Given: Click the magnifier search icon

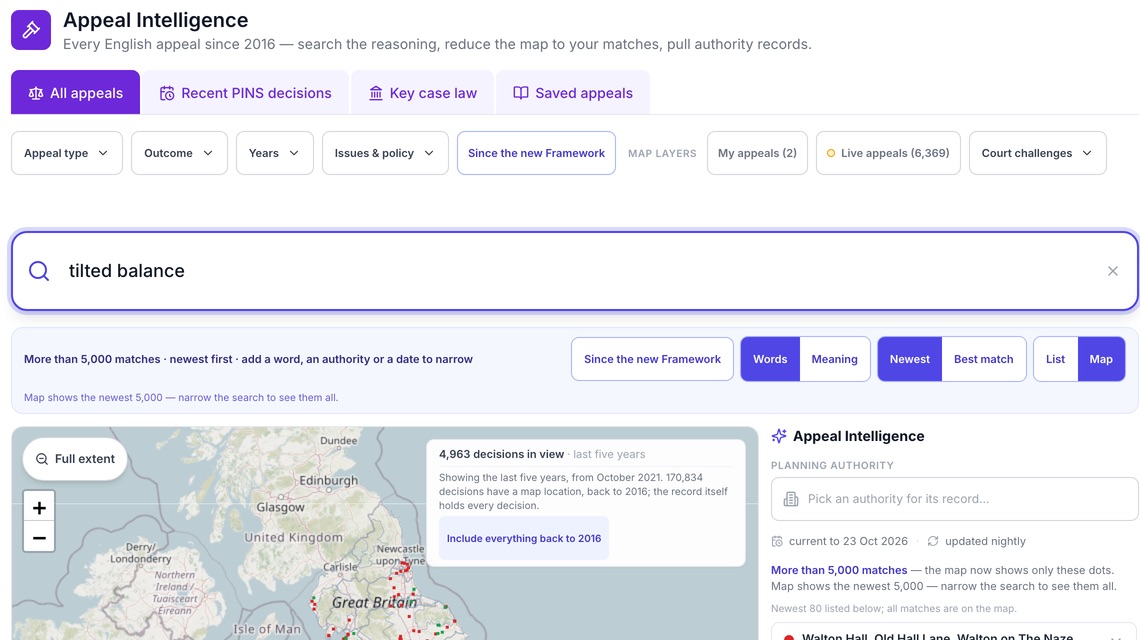Looking at the screenshot, I should pyautogui.click(x=39, y=271).
